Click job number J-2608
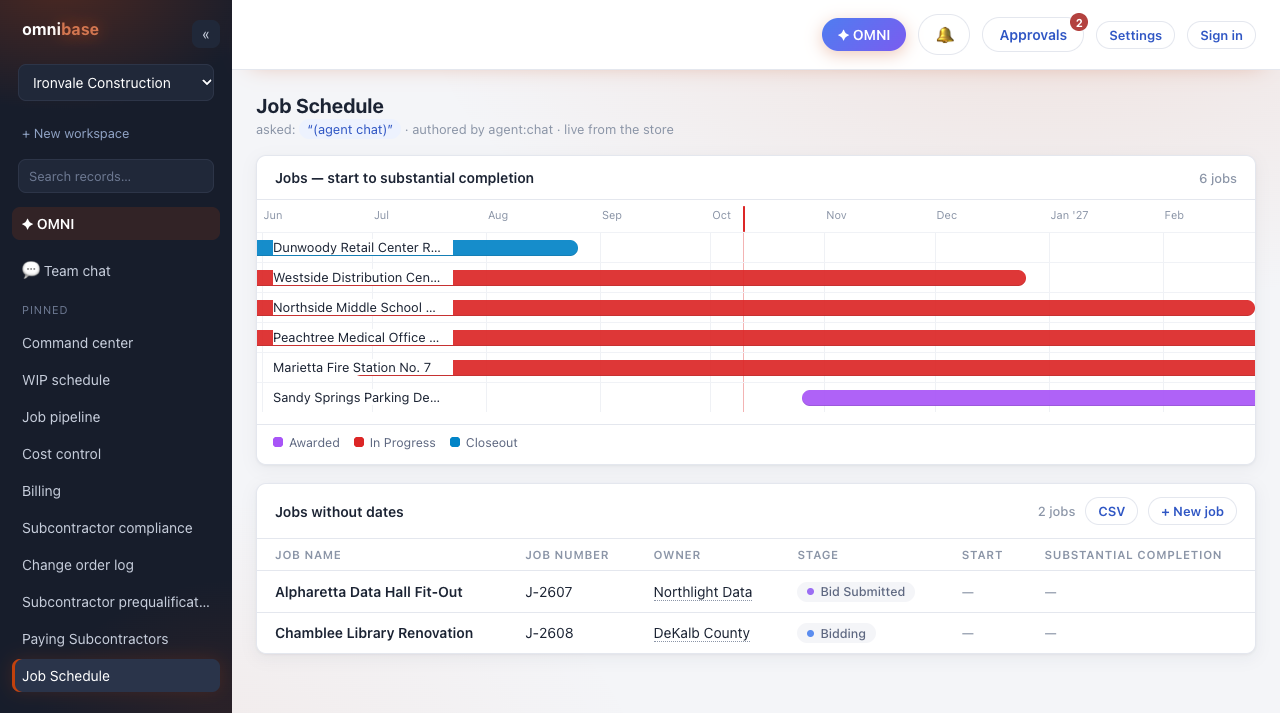Viewport: 1280px width, 713px height. [549, 633]
